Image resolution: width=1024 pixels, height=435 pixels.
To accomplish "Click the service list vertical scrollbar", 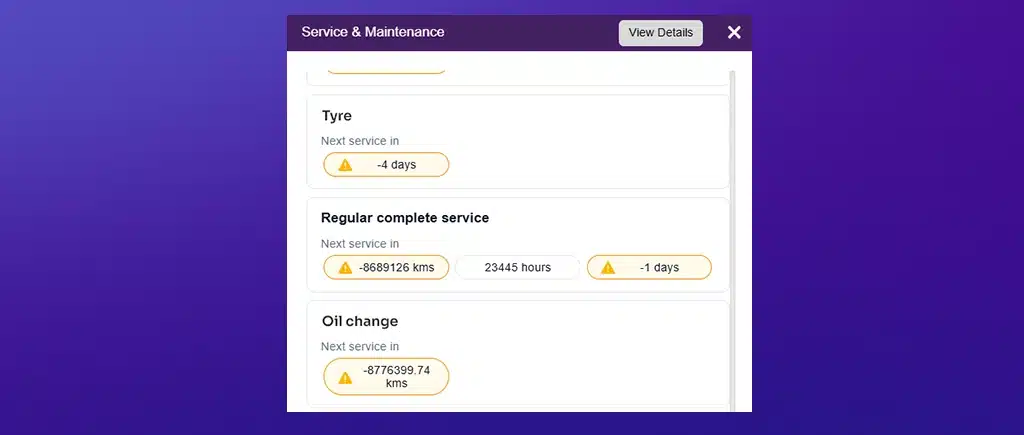I will 733,240.
